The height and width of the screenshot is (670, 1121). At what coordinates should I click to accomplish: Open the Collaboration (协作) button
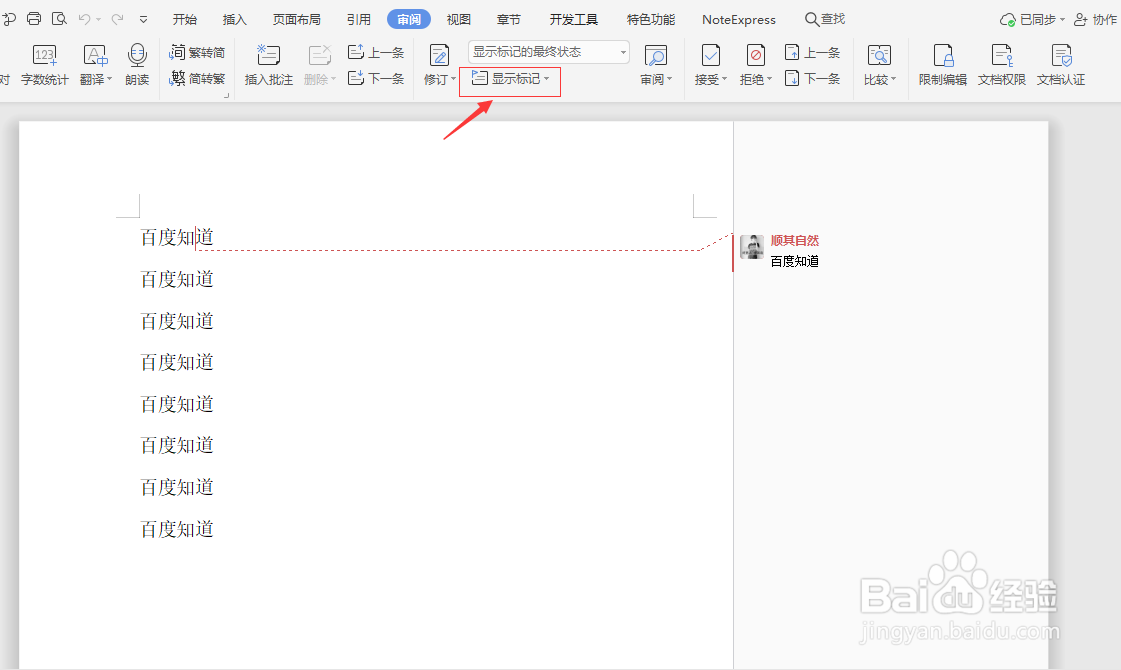[1095, 19]
